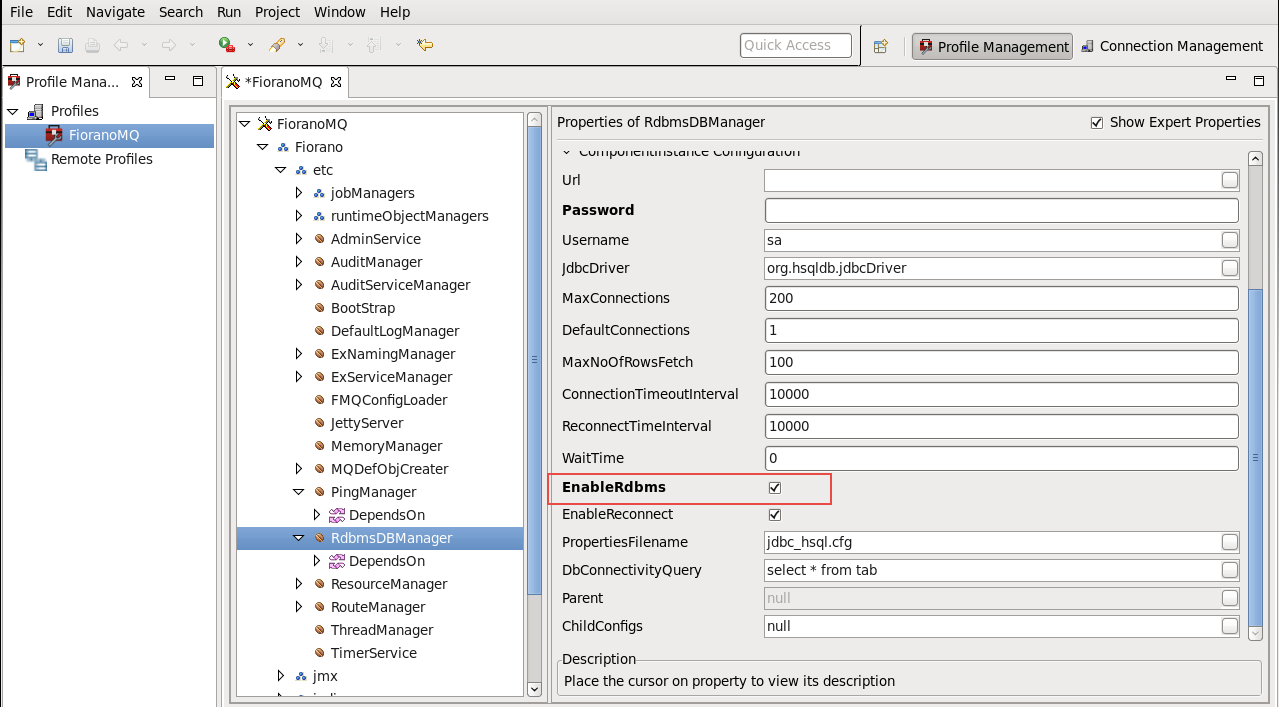Toggle Show Expert Properties checkbox
This screenshot has height=707, width=1279.
point(1097,123)
